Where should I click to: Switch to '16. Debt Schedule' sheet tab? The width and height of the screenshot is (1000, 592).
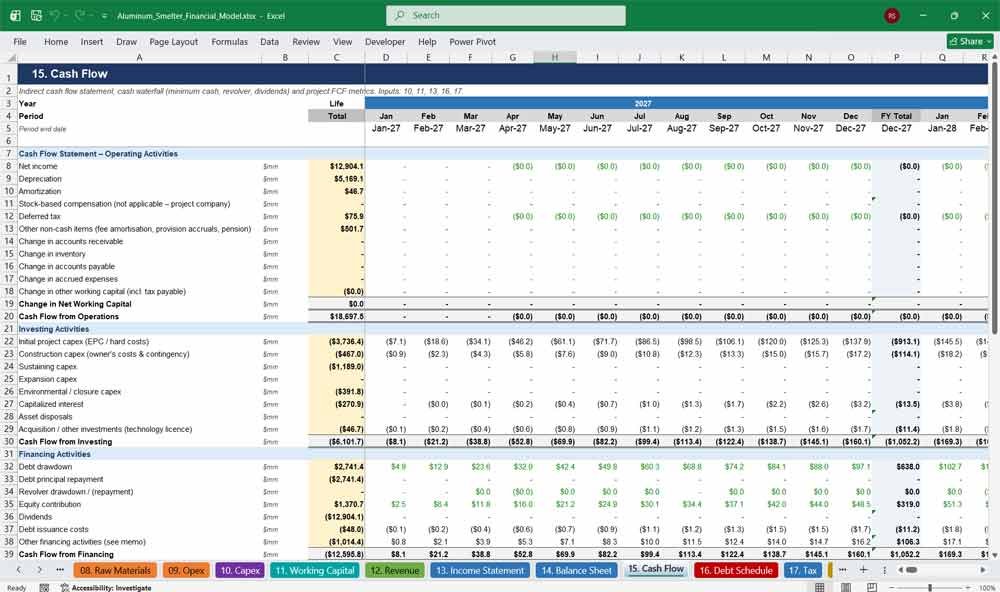(736, 570)
